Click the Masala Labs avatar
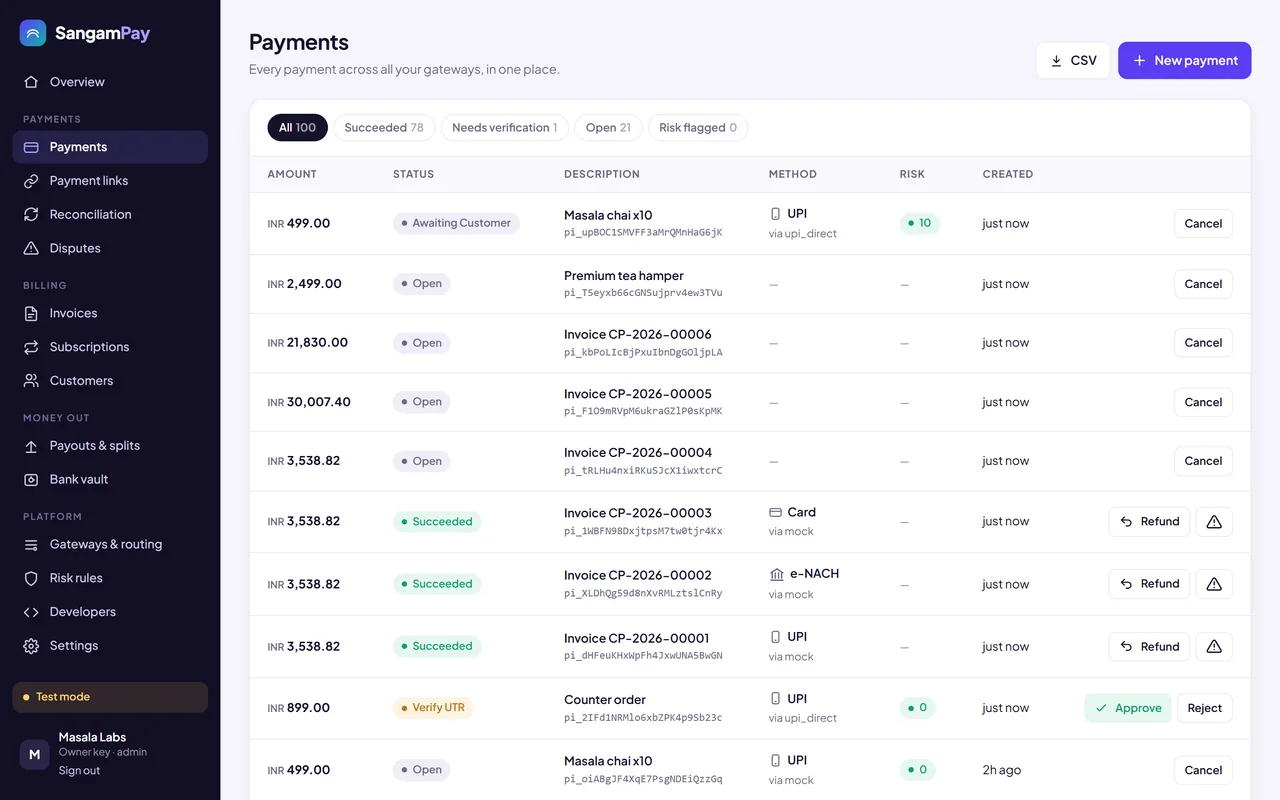 (35, 754)
